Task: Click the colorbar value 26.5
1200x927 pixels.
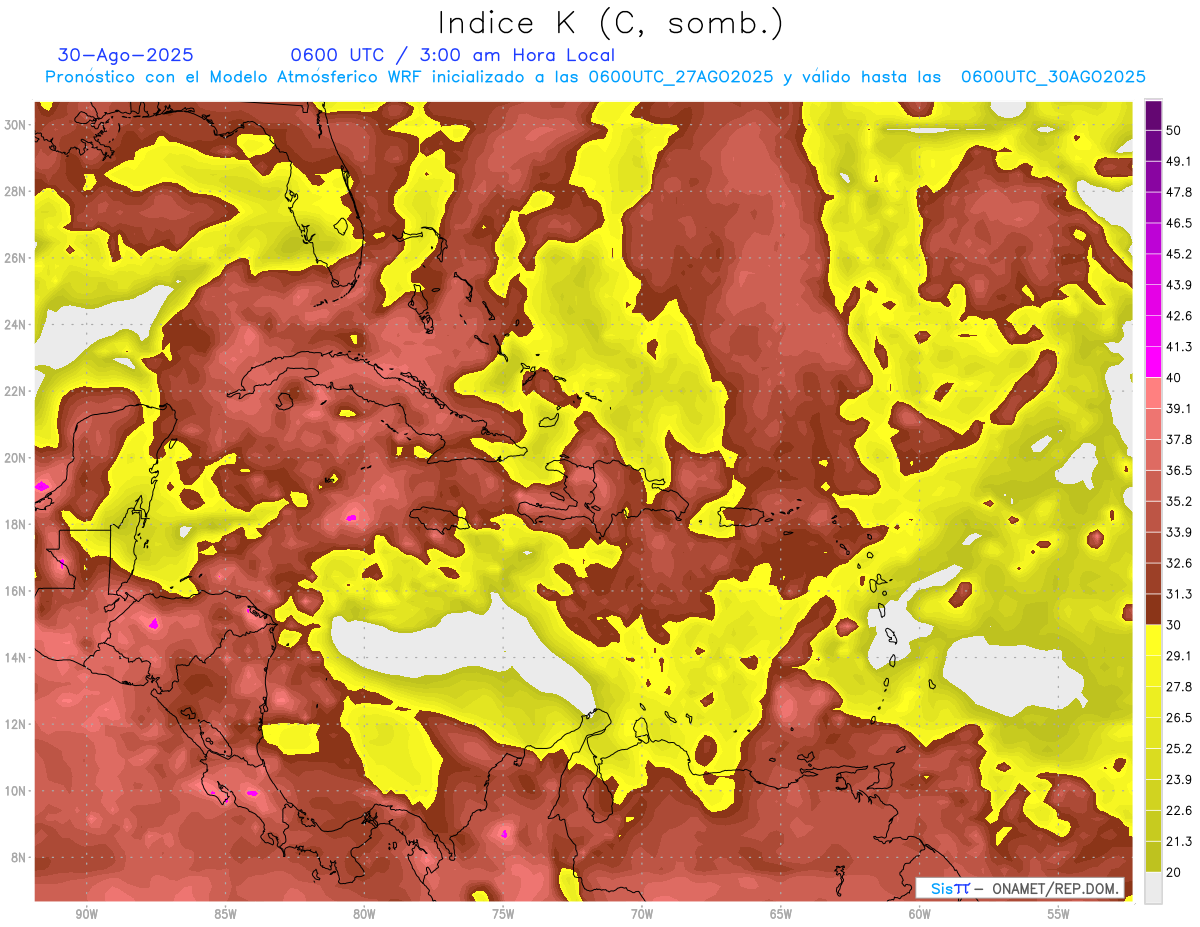Action: [1179, 717]
